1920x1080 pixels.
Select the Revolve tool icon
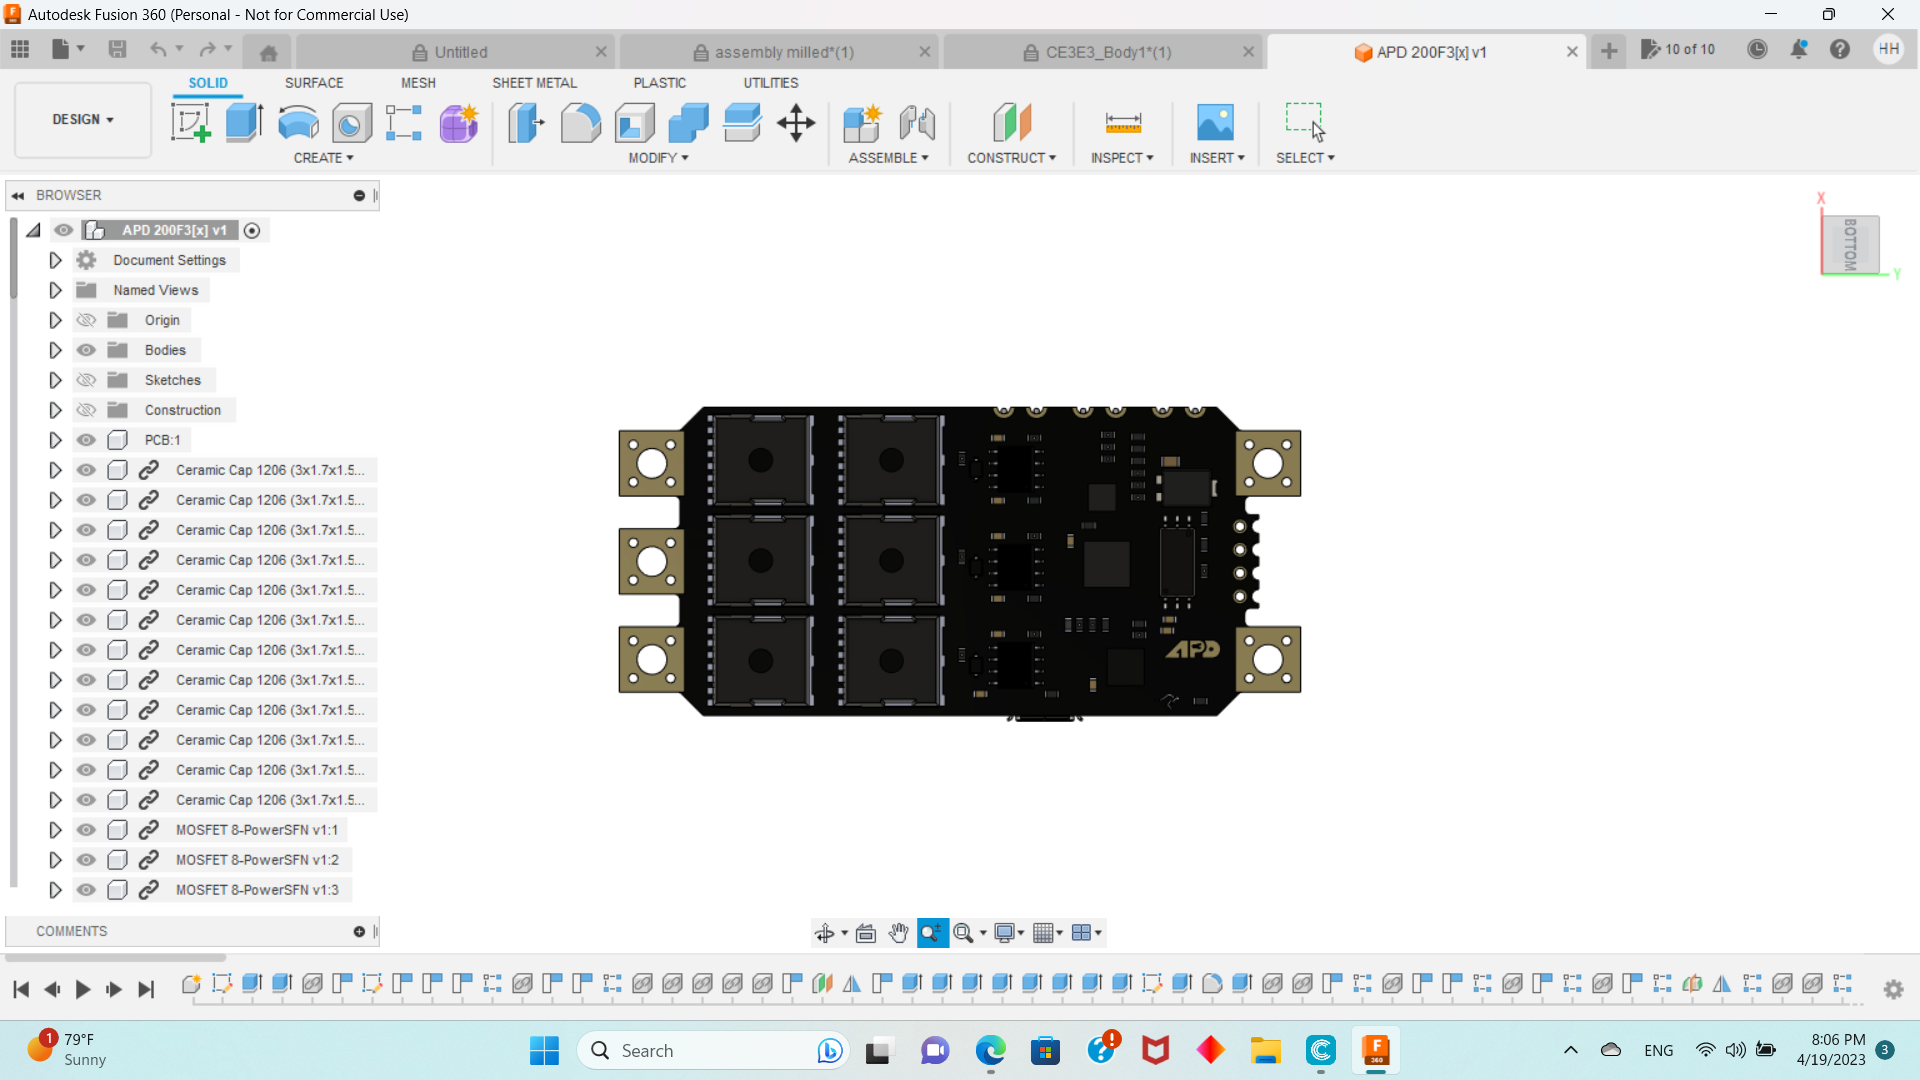298,123
